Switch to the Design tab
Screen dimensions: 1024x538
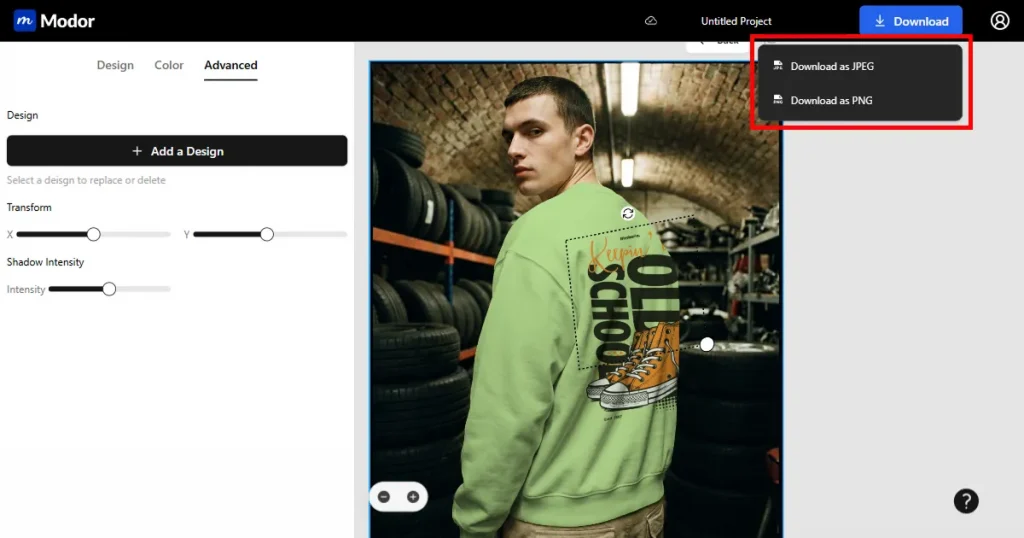pos(115,66)
